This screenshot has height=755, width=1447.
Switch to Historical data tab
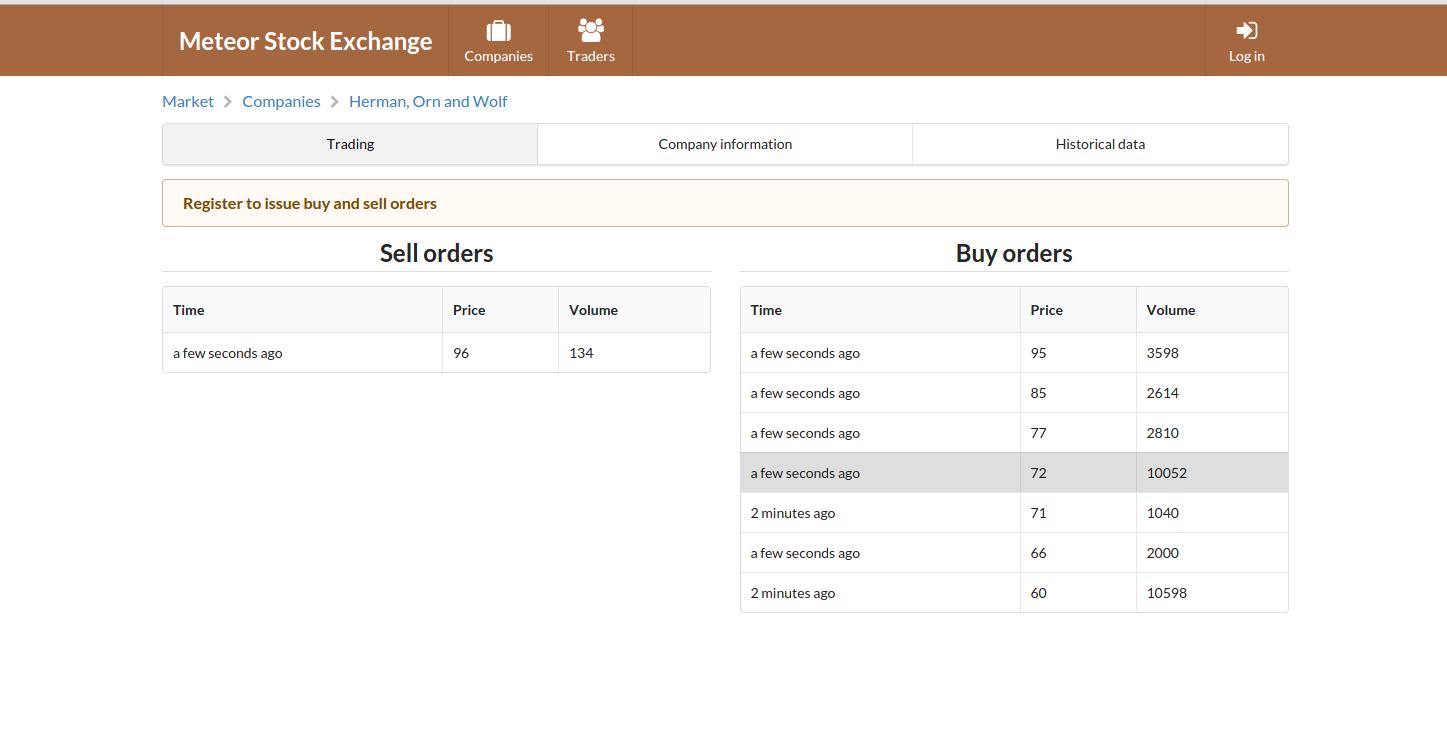pyautogui.click(x=1100, y=144)
